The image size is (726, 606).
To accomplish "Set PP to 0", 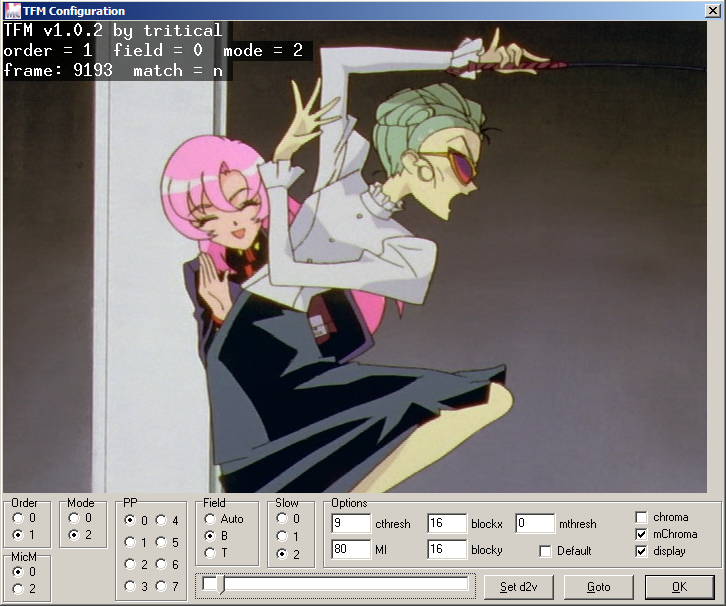I will tap(130, 520).
